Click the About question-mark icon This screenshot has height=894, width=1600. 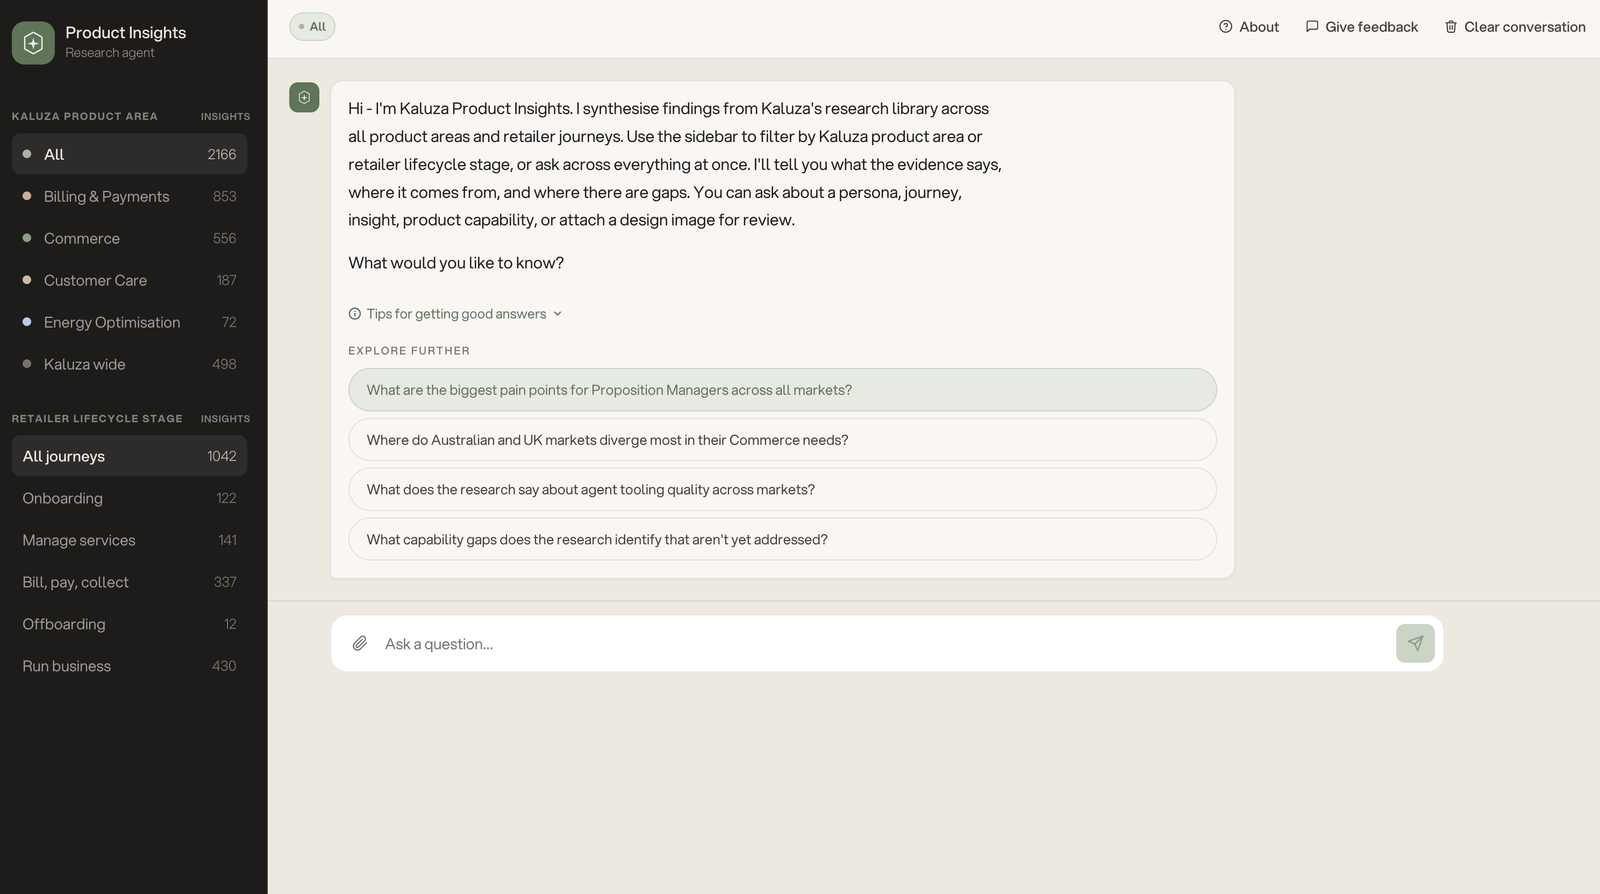point(1225,27)
